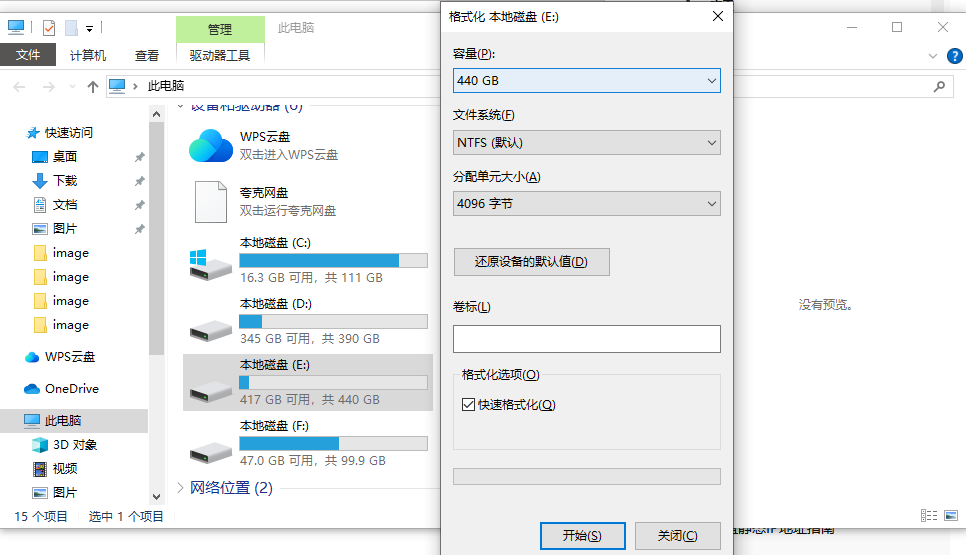Select the 夸克网盘 file icon

pos(211,201)
